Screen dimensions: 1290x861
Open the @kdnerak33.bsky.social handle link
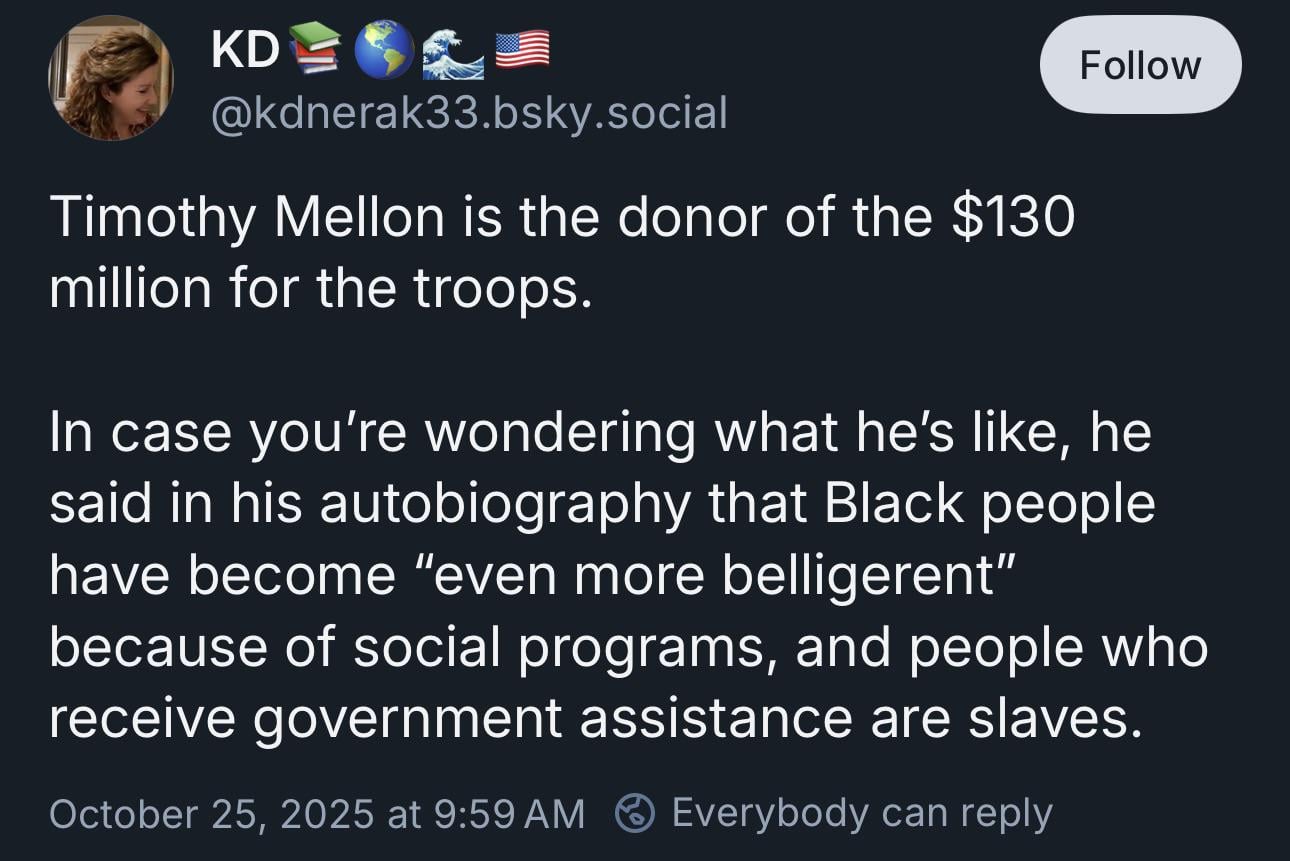468,113
